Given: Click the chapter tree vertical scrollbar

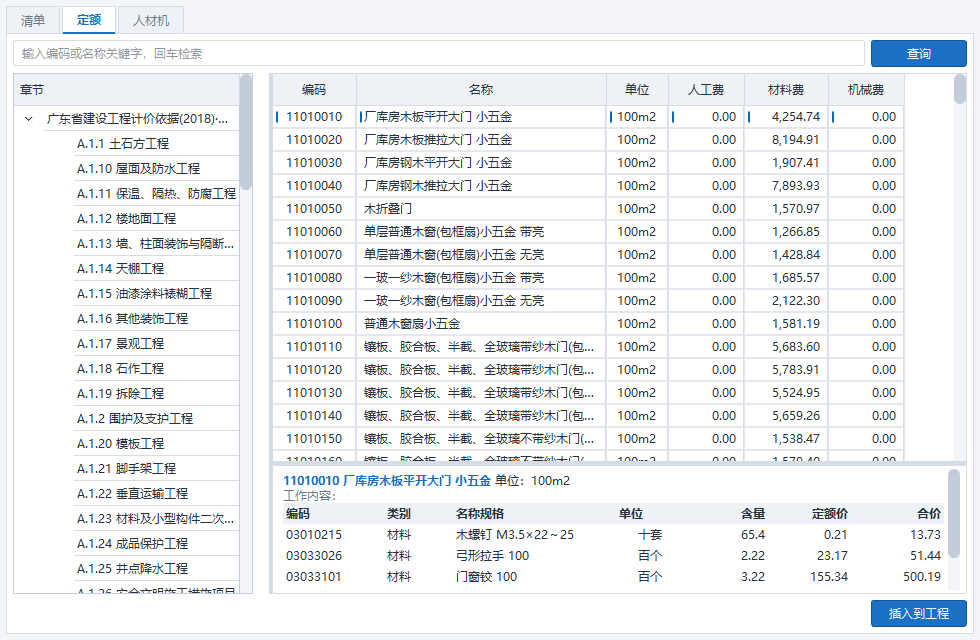Looking at the screenshot, I should click(x=246, y=132).
